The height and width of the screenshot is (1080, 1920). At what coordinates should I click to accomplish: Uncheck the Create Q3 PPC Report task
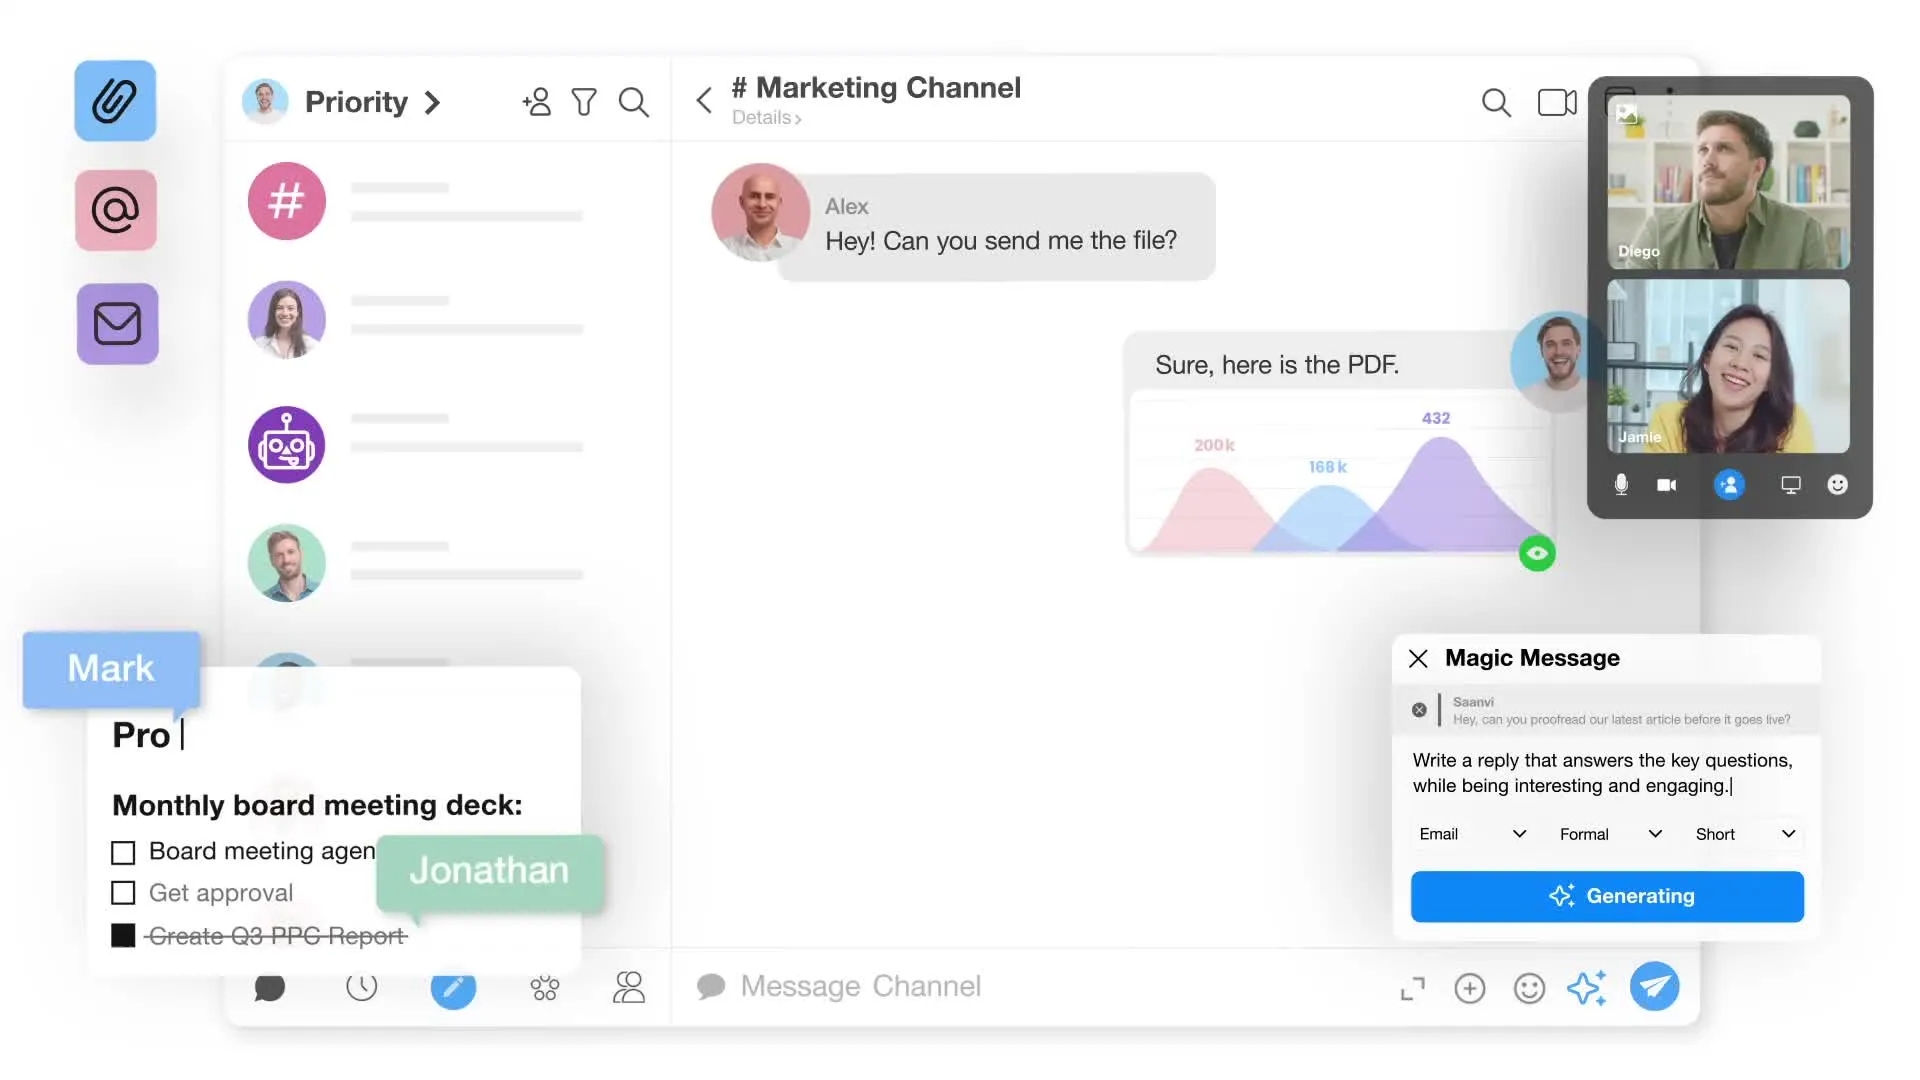pyautogui.click(x=123, y=936)
